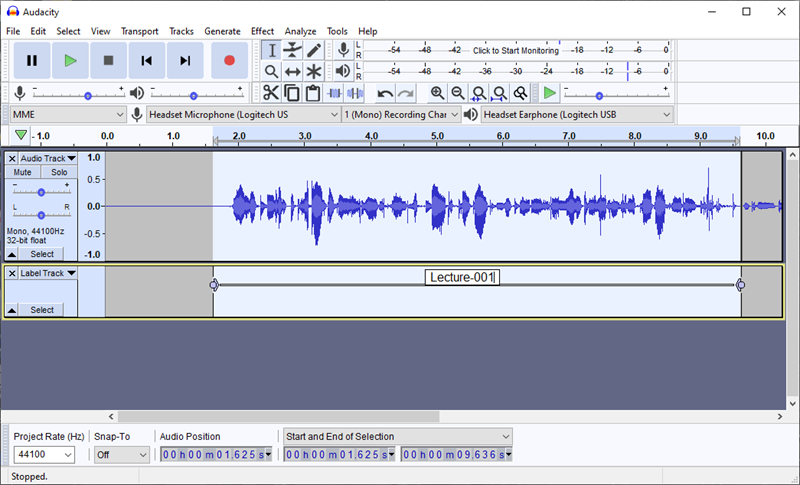Open the MME audio host dropdown

68,115
